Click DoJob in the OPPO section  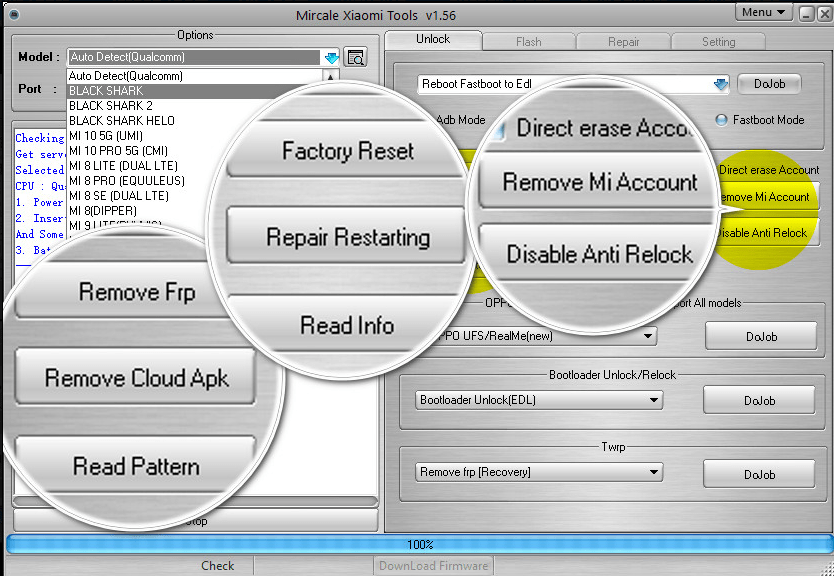(761, 337)
